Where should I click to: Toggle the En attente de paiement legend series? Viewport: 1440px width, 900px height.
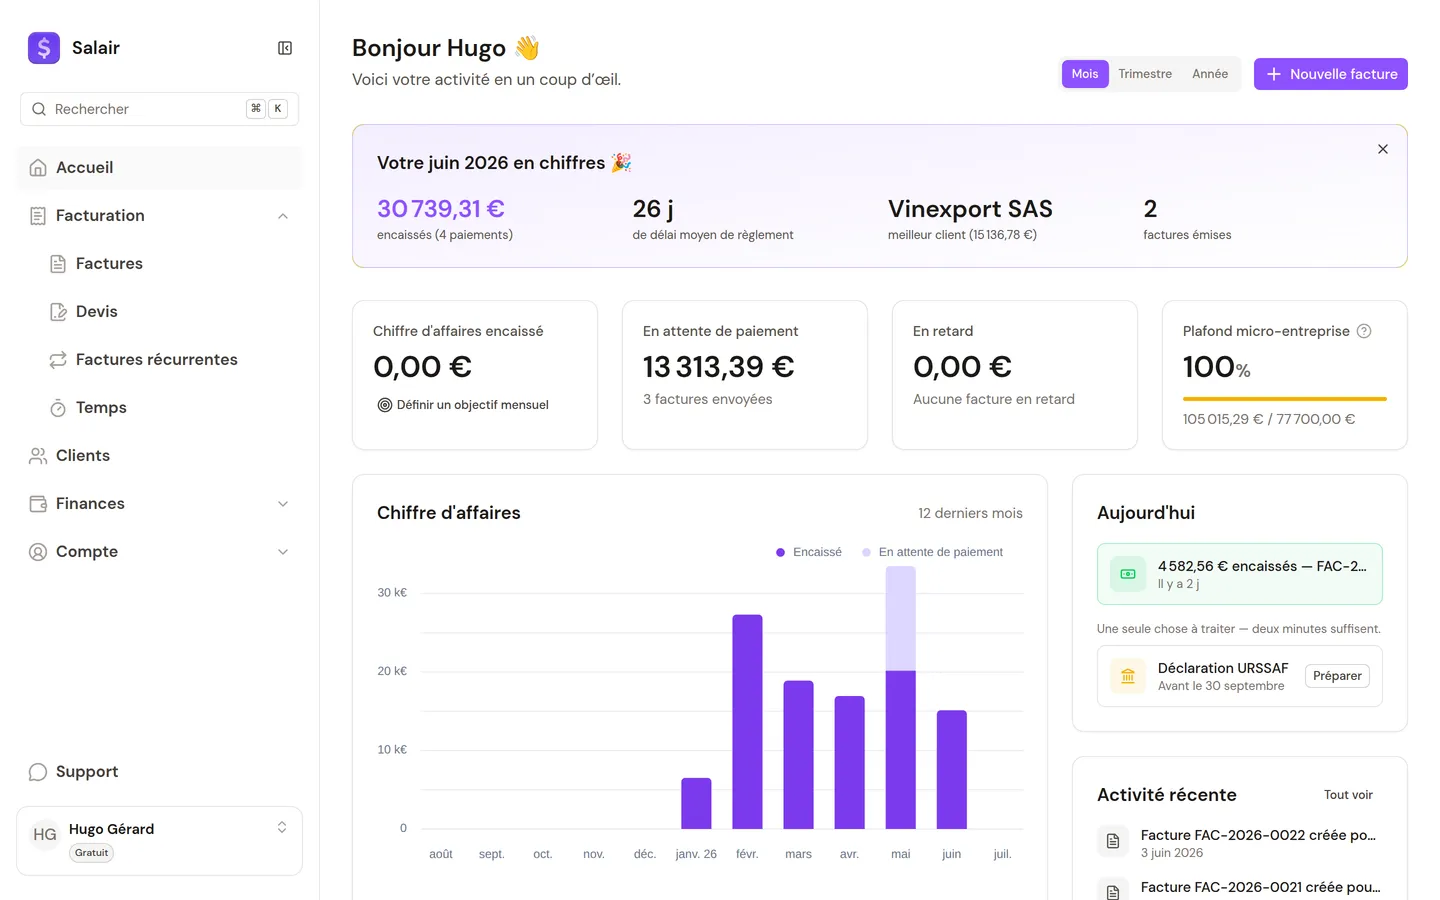(x=932, y=552)
